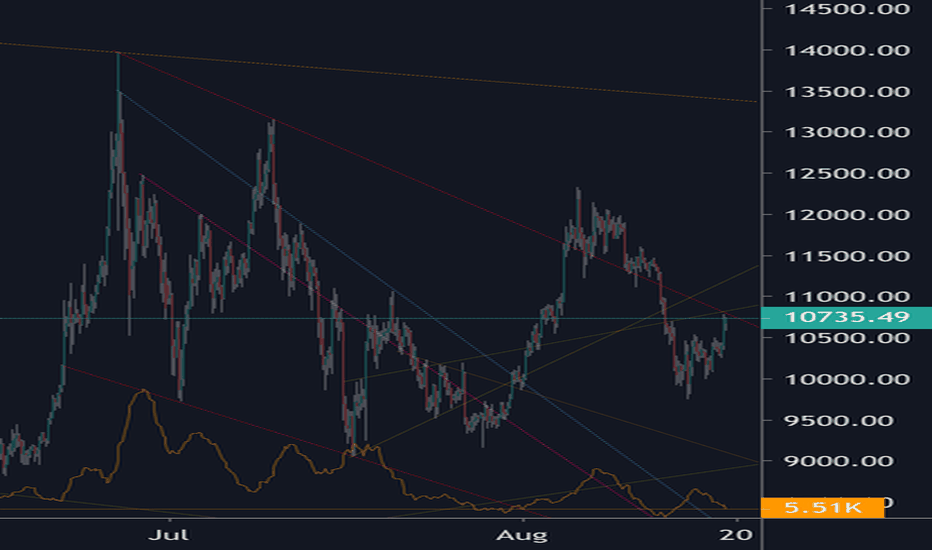Viewport: 932px width, 550px height.
Task: Click the current price label 10735.49
Action: (846, 318)
